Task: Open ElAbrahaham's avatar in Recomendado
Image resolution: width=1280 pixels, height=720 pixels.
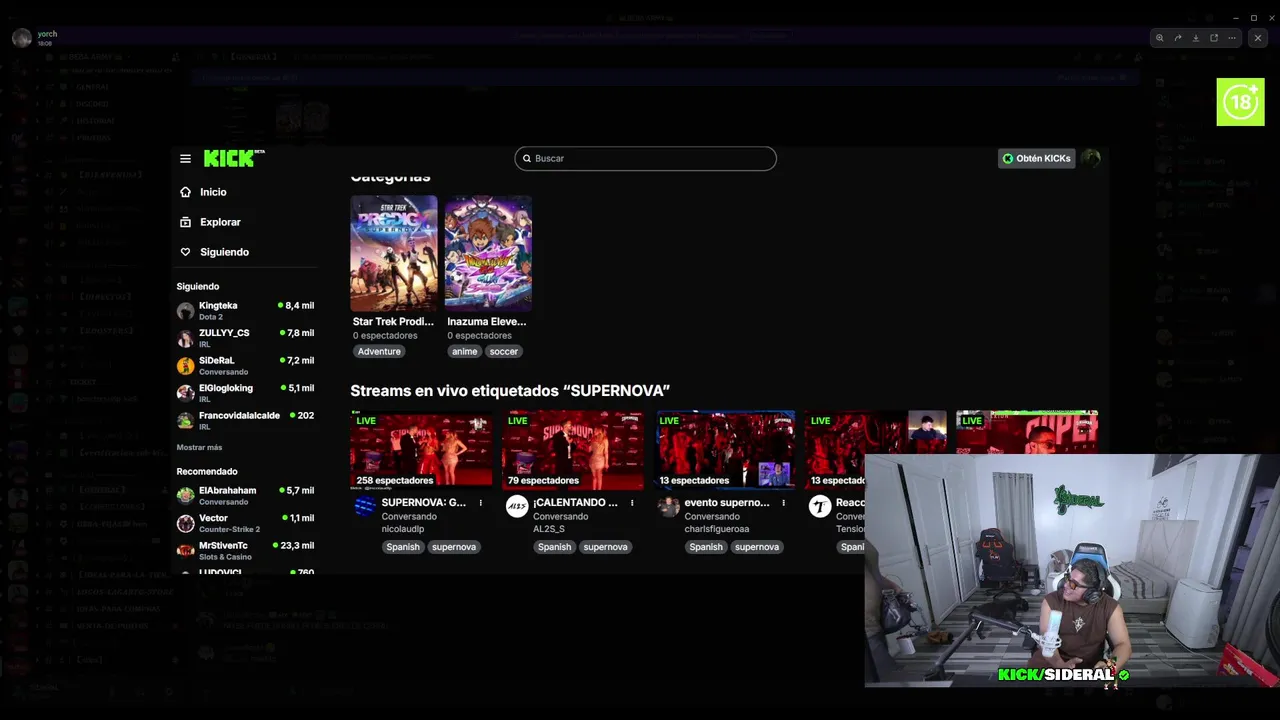Action: (x=185, y=496)
